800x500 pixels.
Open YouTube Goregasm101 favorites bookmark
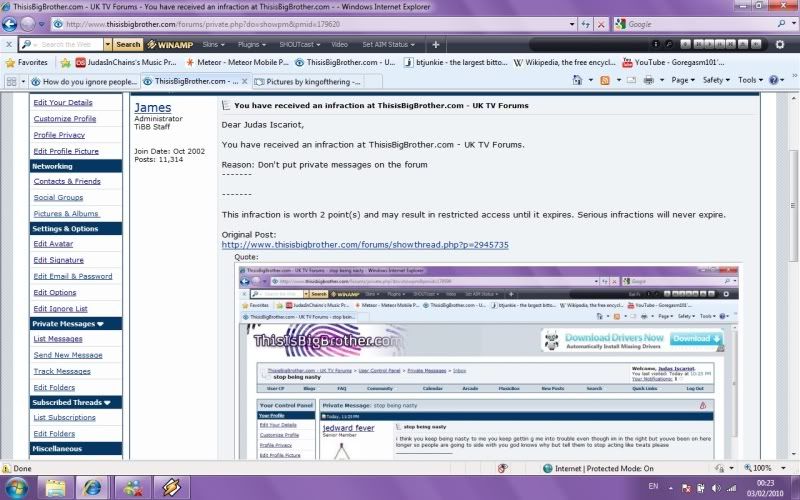(x=673, y=63)
